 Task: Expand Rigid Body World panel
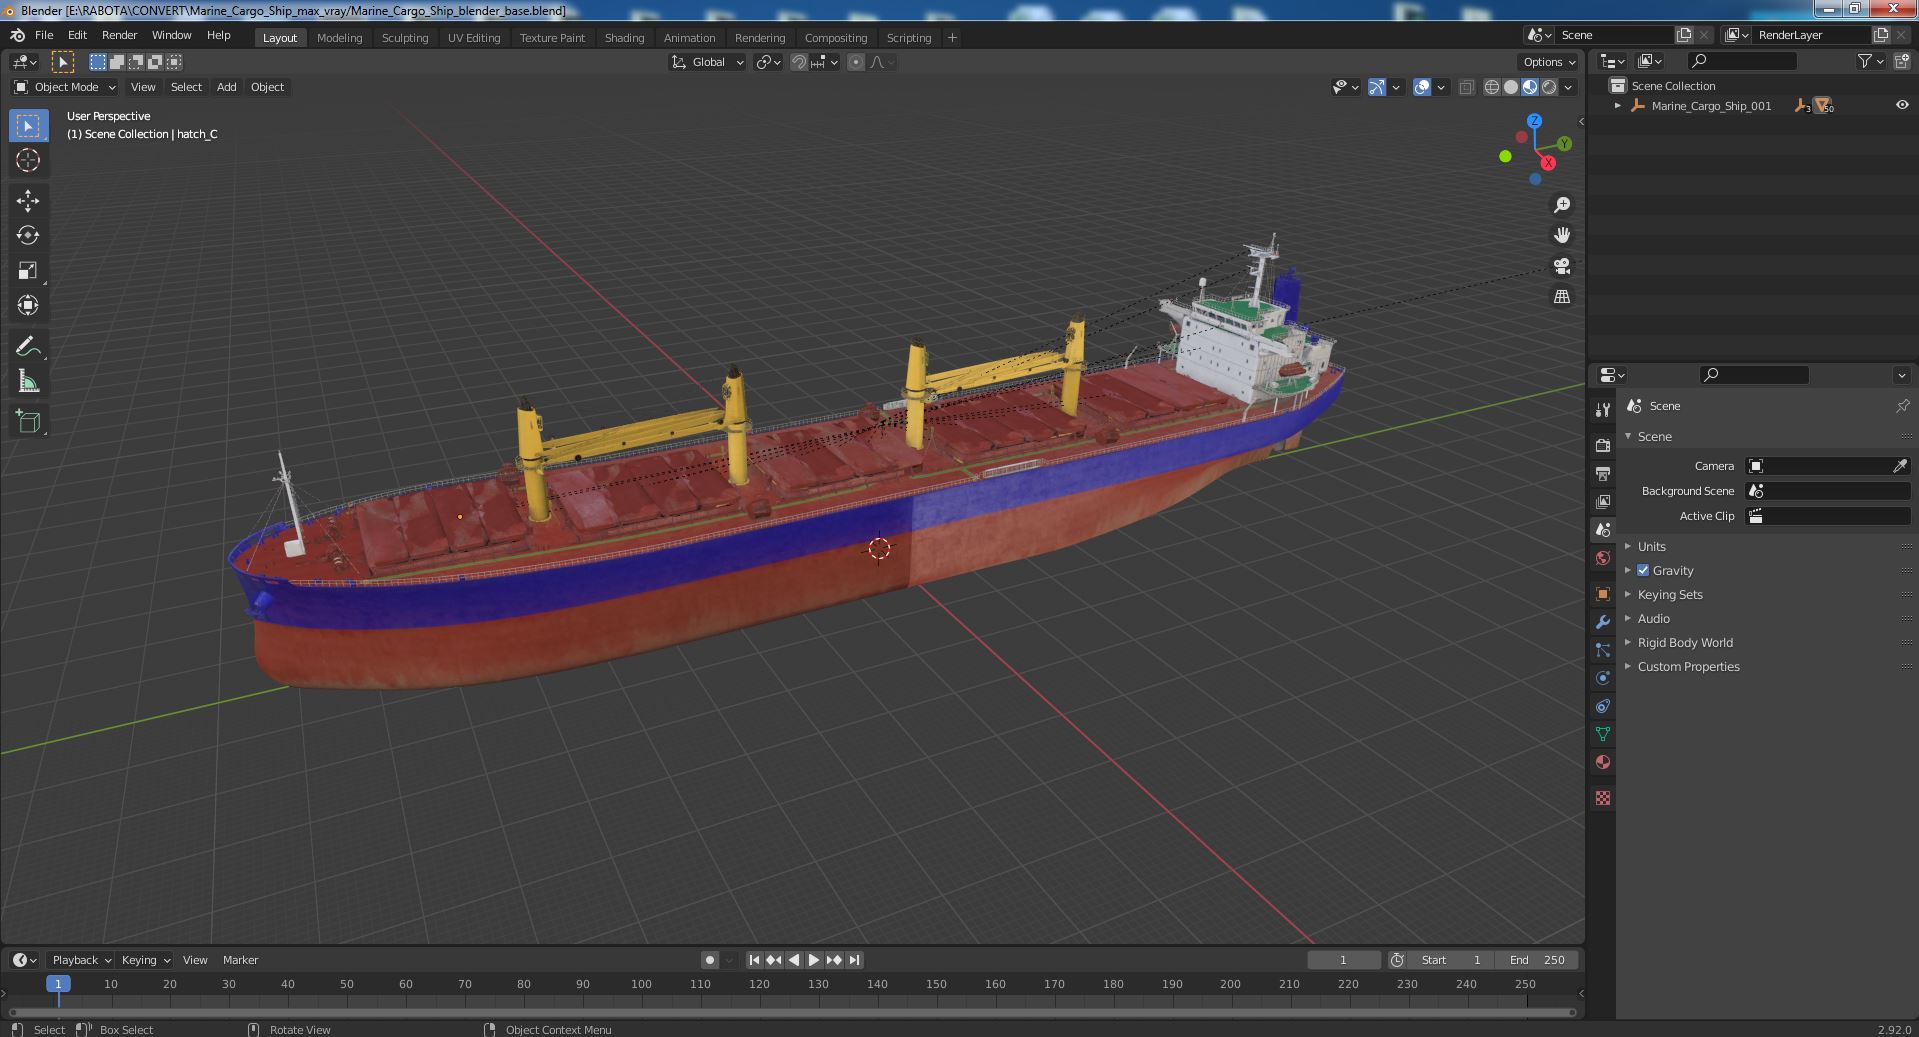1685,643
